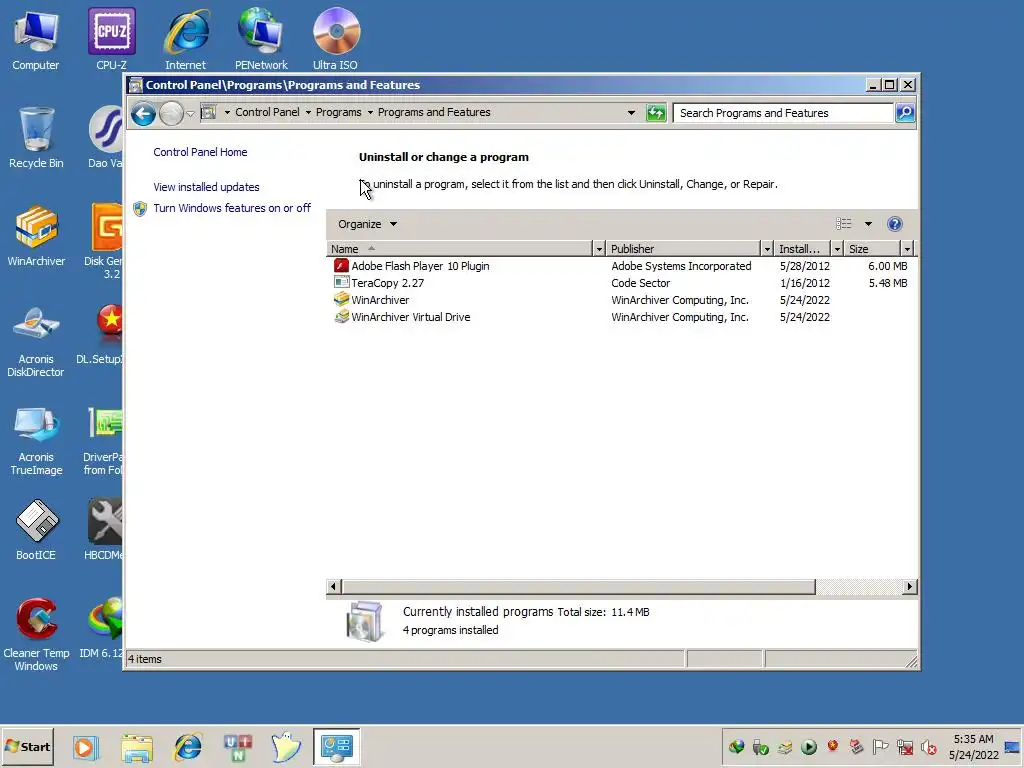
Task: Expand the address bar history dropdown
Action: pyautogui.click(x=631, y=113)
